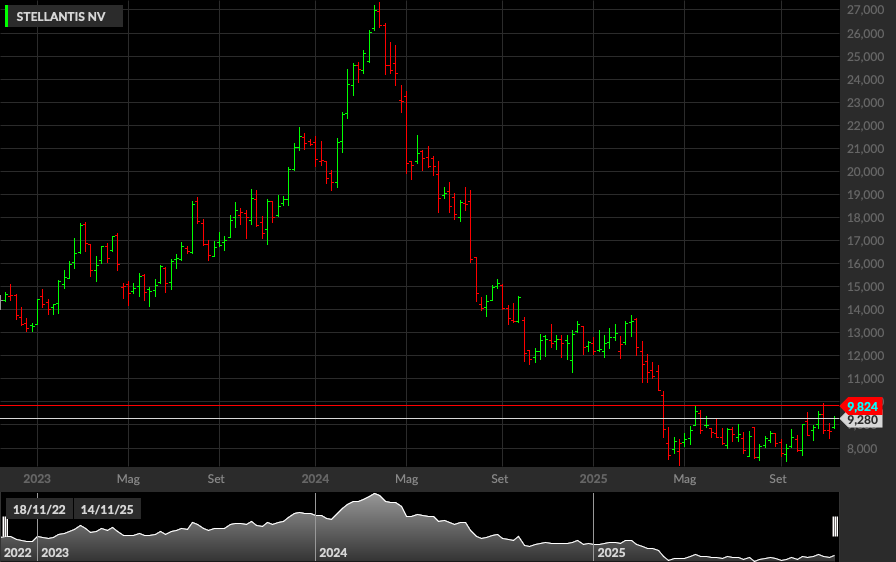Click the 27,000 price axis label

[865, 10]
